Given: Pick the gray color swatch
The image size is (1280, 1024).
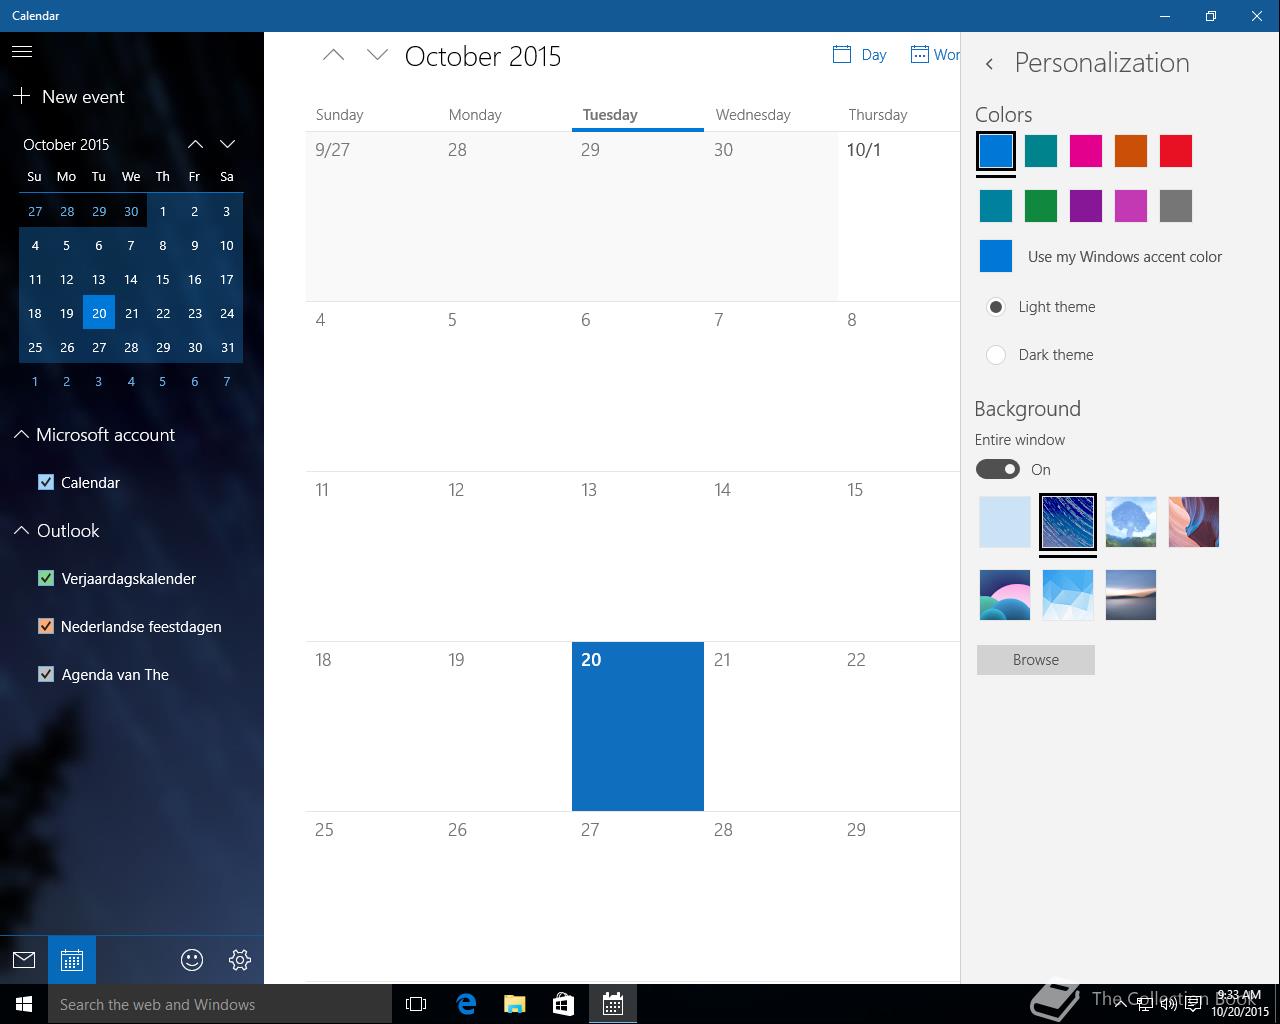Looking at the screenshot, I should pyautogui.click(x=1176, y=206).
